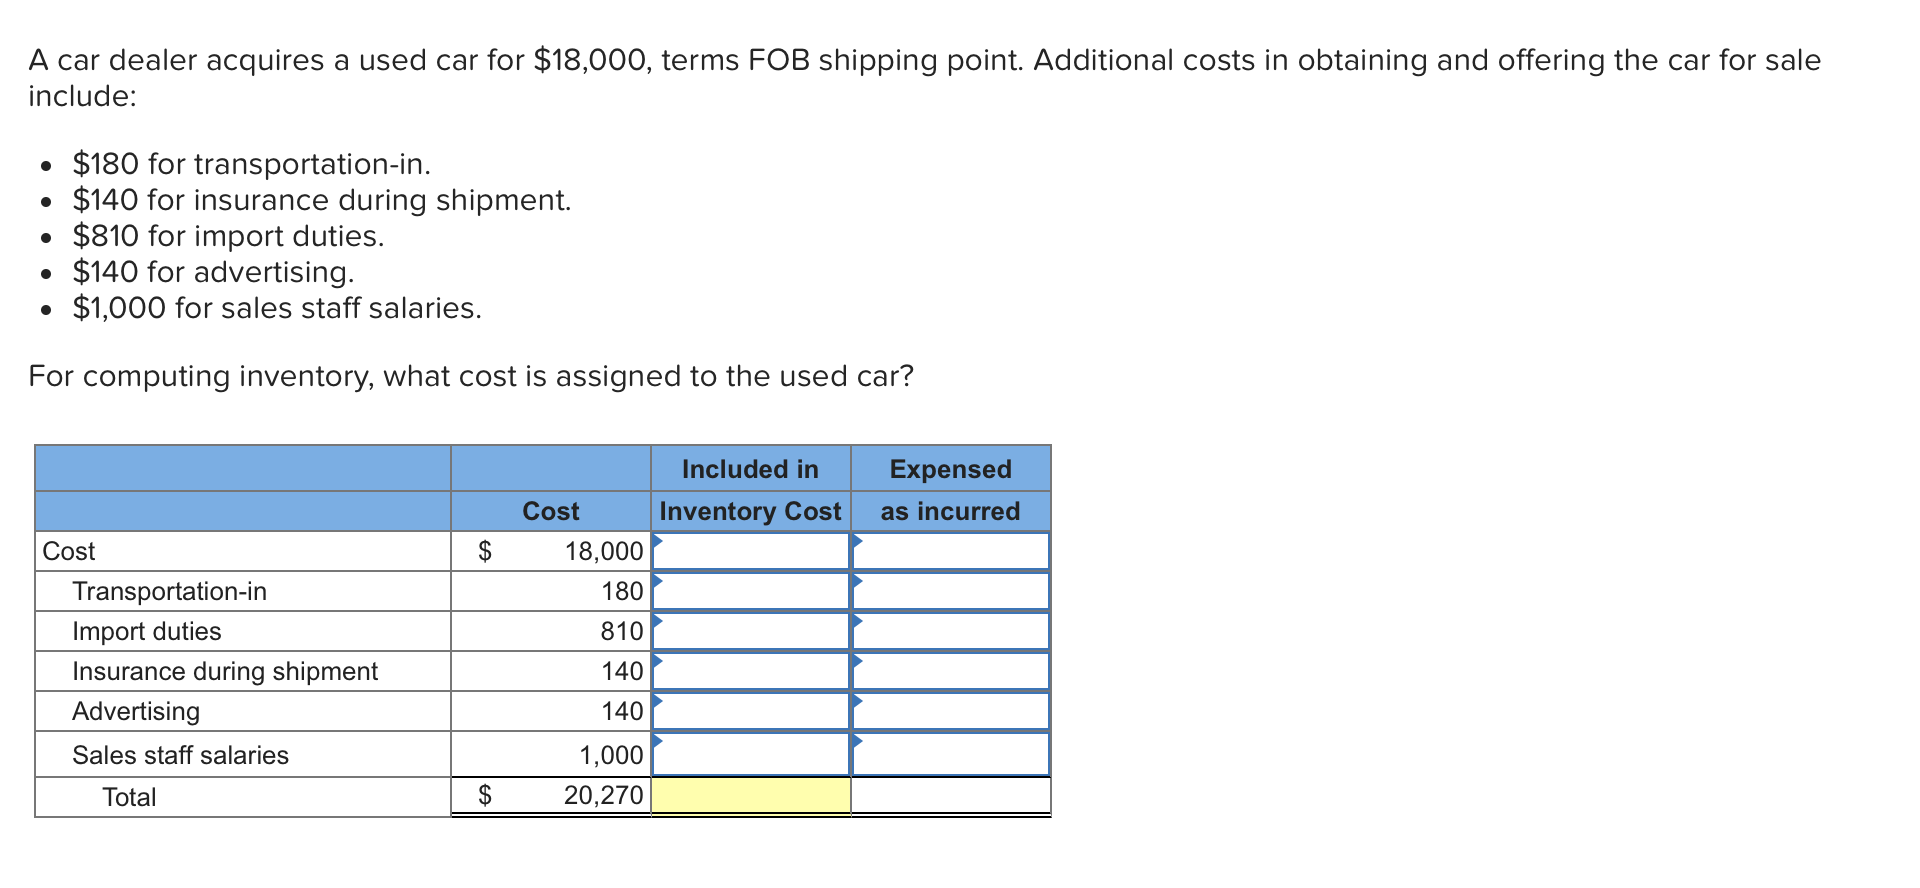Image resolution: width=1920 pixels, height=888 pixels.
Task: Open the inventory cost dropdown for Transportation-in
Action: pos(750,591)
